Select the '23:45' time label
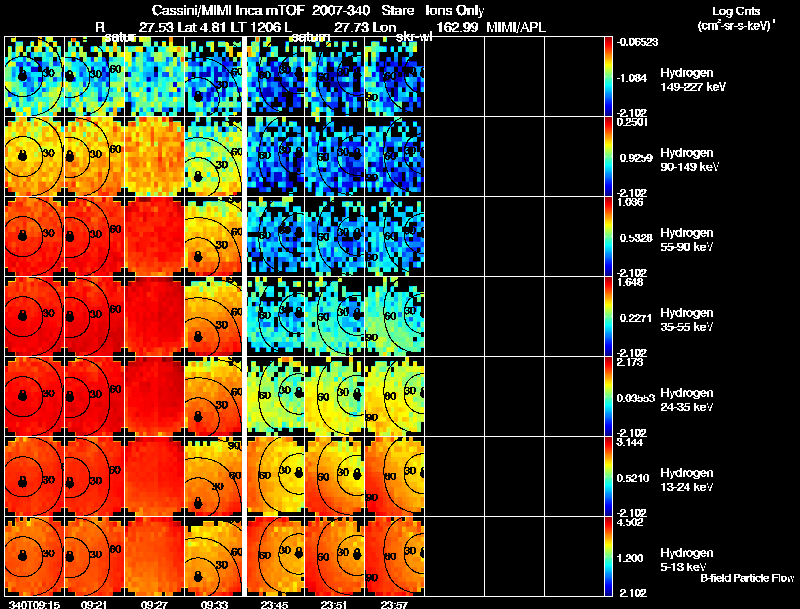The width and height of the screenshot is (800, 609). point(273,604)
